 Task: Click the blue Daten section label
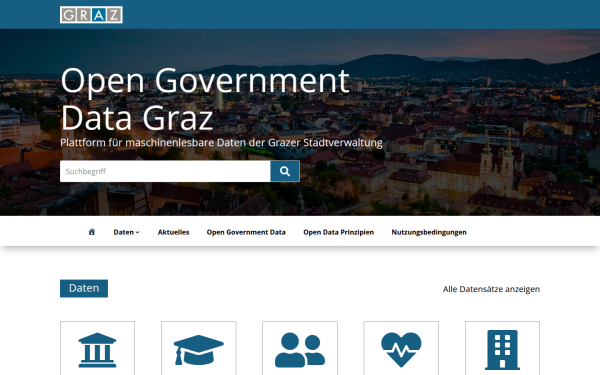[x=84, y=288]
